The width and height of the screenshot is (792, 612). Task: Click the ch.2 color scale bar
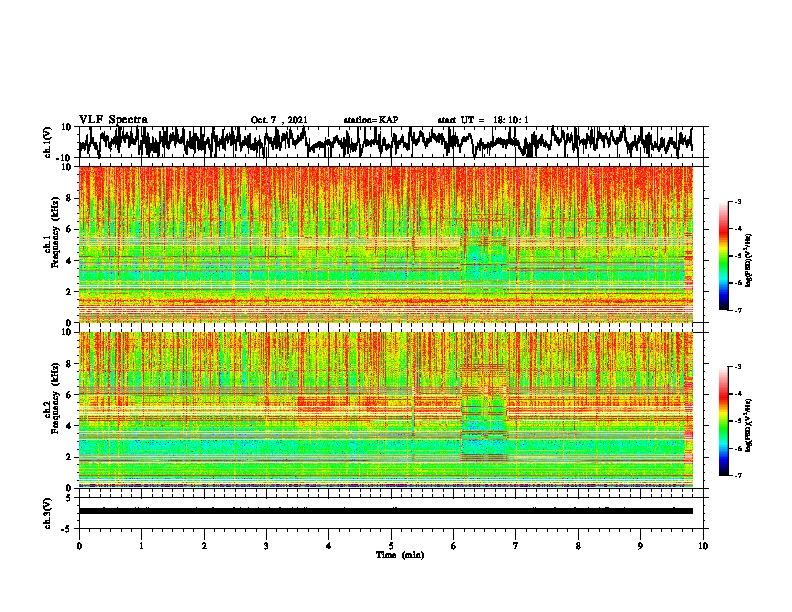[x=724, y=421]
